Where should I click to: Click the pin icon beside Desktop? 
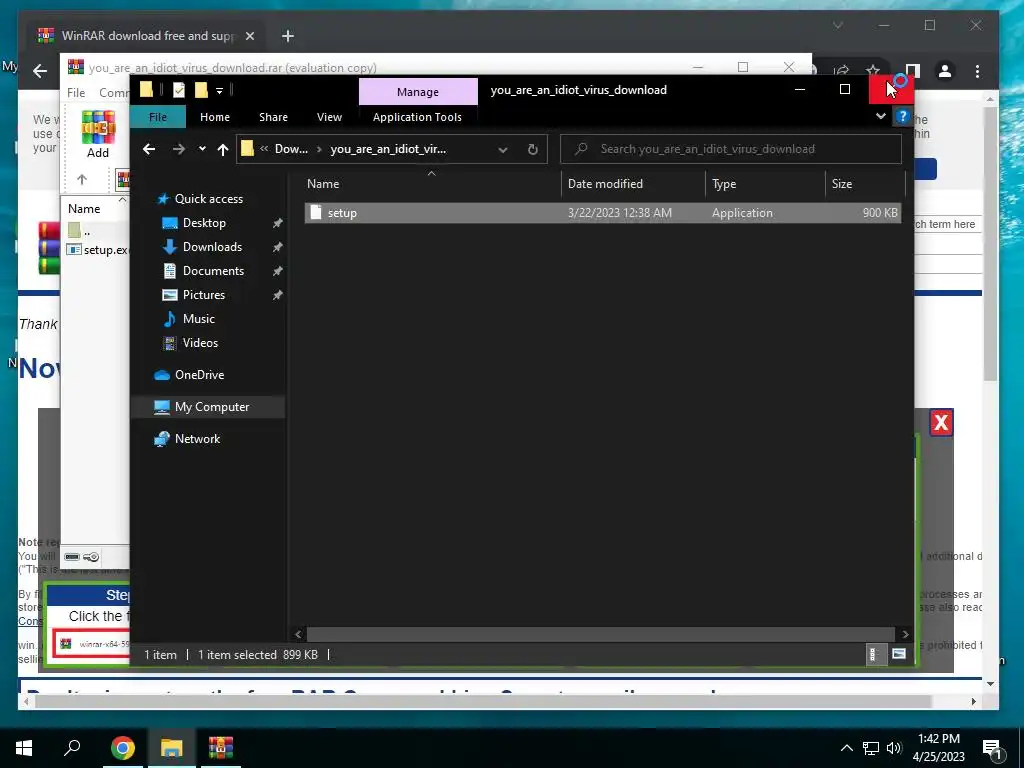pyautogui.click(x=278, y=223)
